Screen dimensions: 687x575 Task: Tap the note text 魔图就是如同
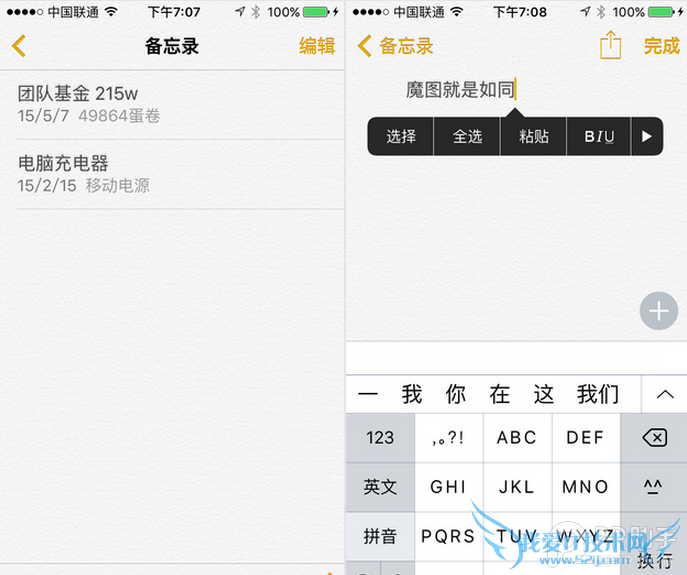pyautogui.click(x=460, y=90)
